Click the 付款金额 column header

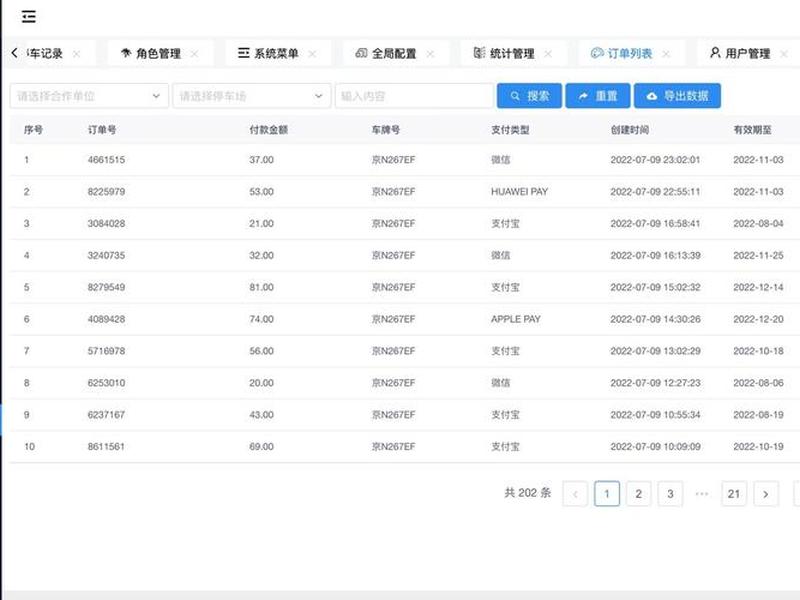(x=269, y=130)
